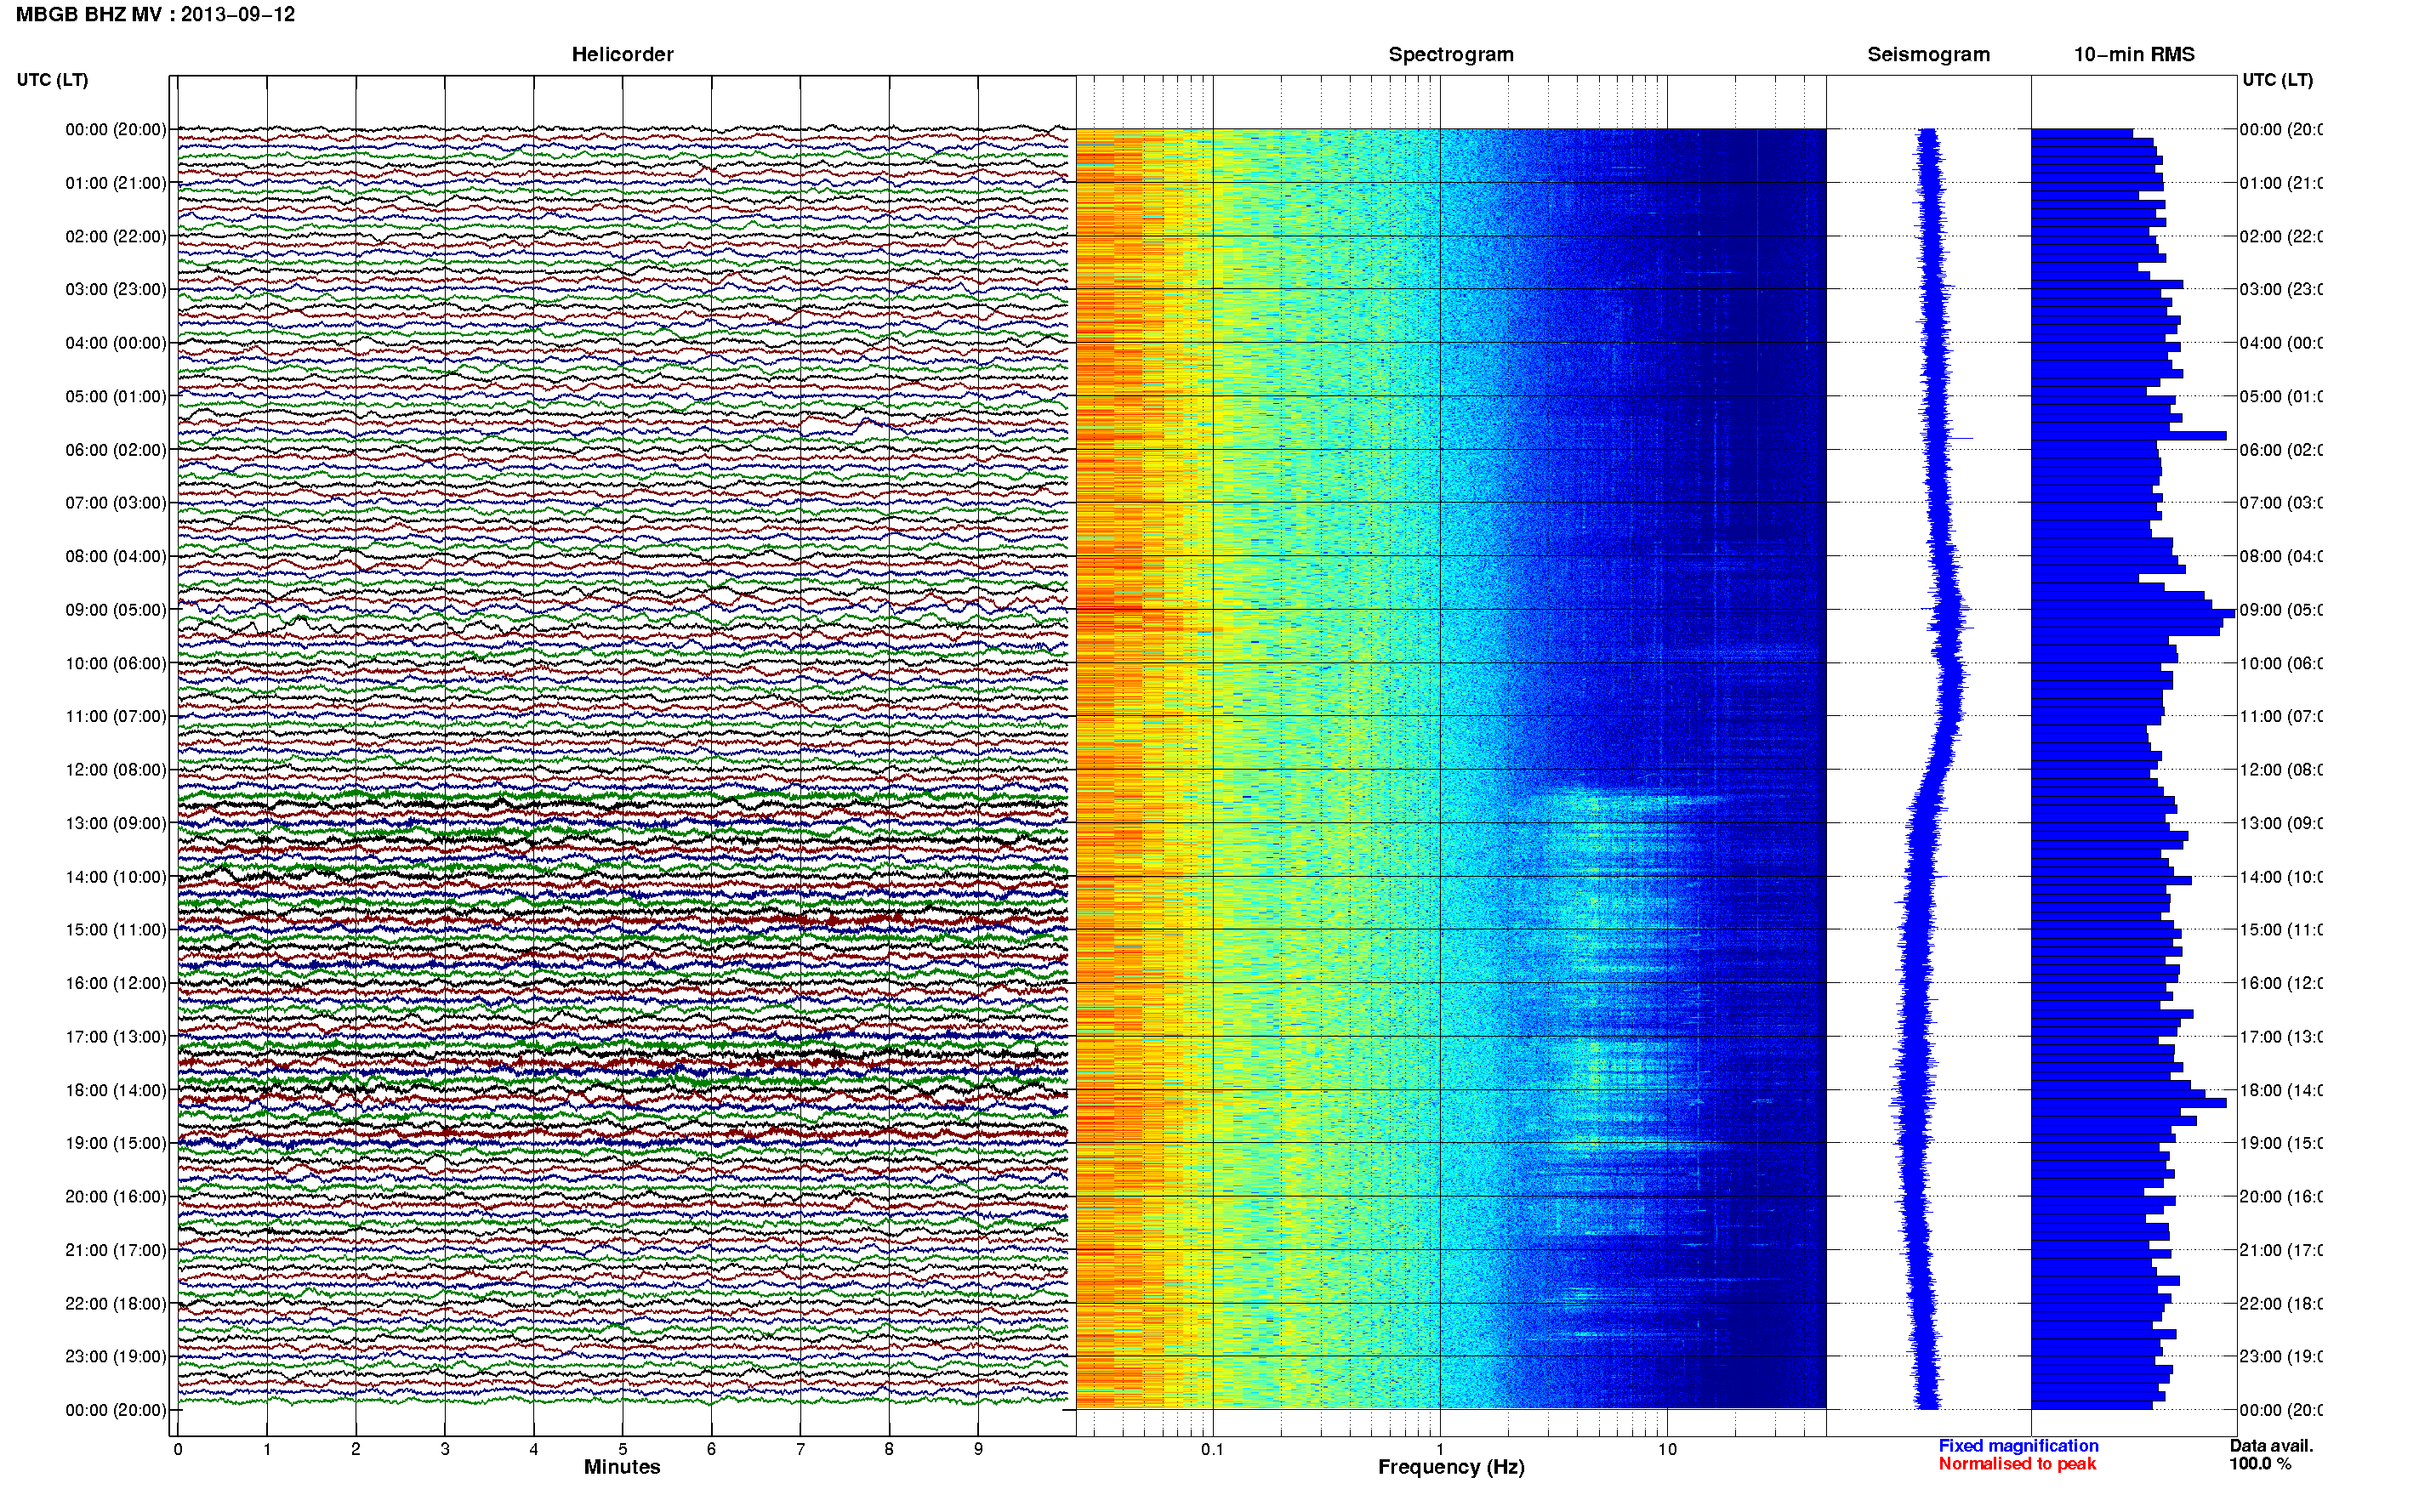Click left axis label 14:00 (10:00)
Viewport: 2419px width, 1512px height.
coord(116,877)
